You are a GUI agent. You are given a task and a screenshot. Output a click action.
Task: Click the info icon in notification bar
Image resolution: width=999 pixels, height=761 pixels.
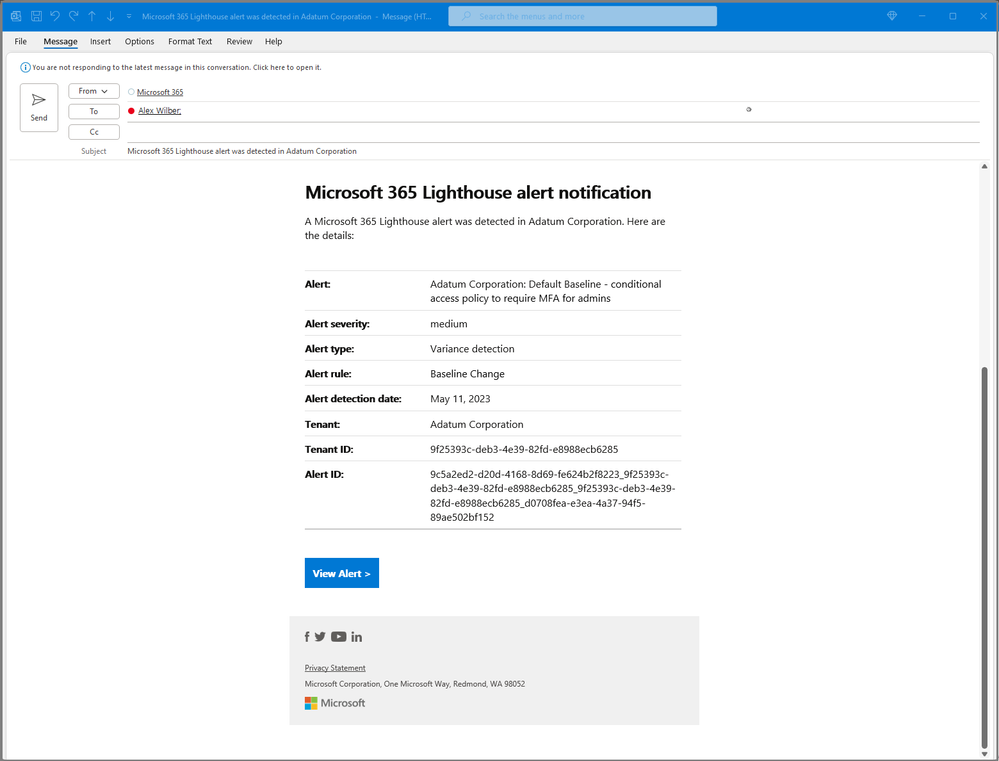pos(25,68)
